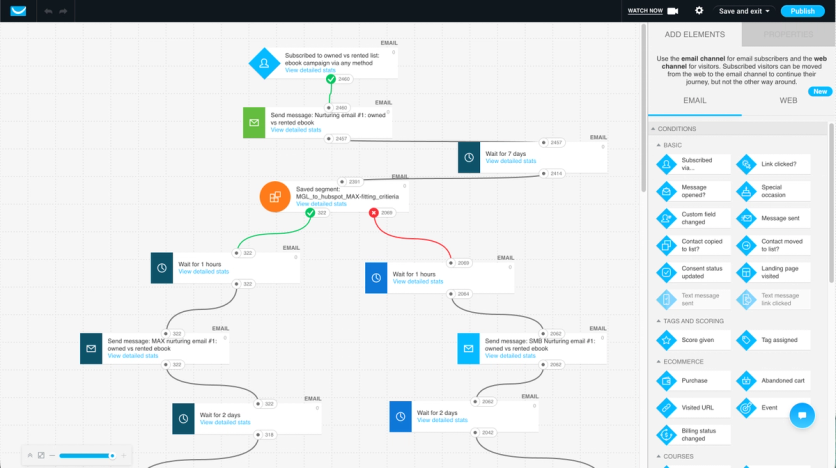Select the Custom field changed element
Screen dimensions: 836x468
(693, 218)
